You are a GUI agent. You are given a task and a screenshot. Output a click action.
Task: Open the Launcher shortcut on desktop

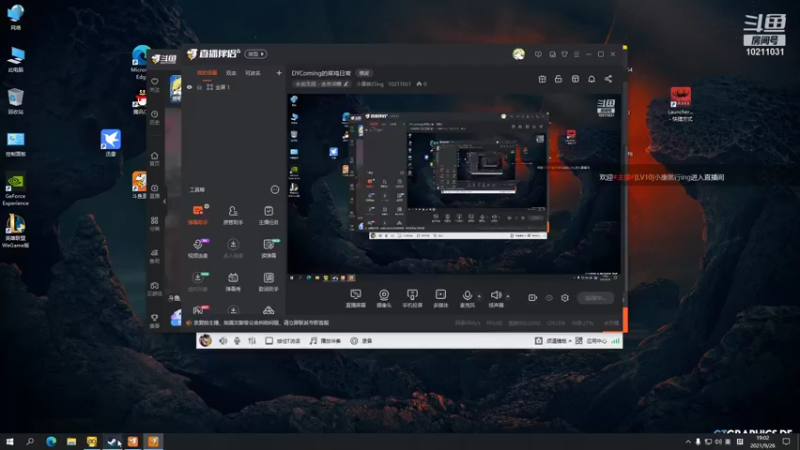(x=680, y=105)
